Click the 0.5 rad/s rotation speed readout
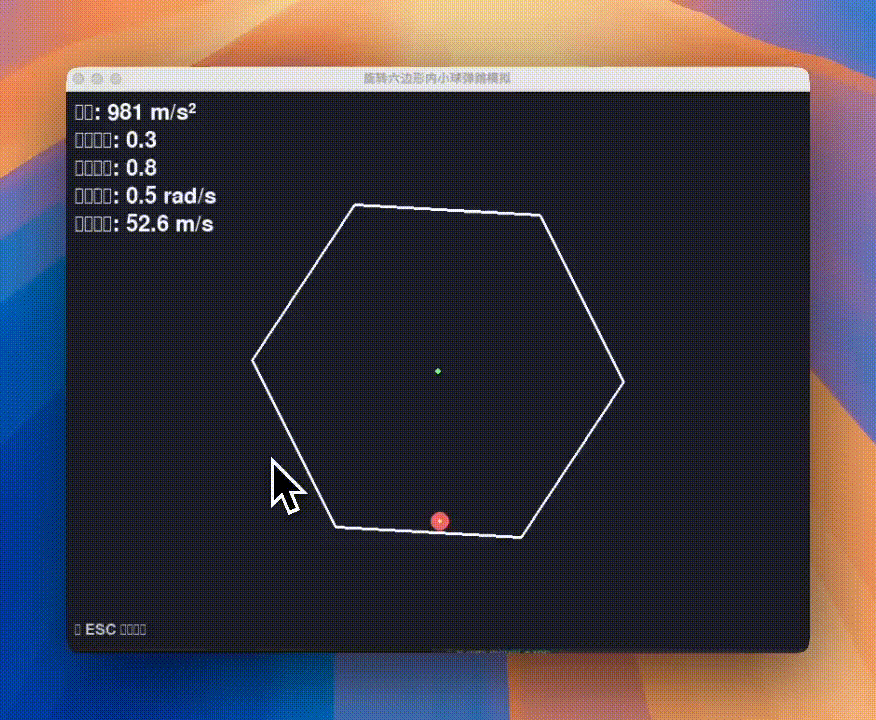The height and width of the screenshot is (720, 876). pyautogui.click(x=145, y=196)
